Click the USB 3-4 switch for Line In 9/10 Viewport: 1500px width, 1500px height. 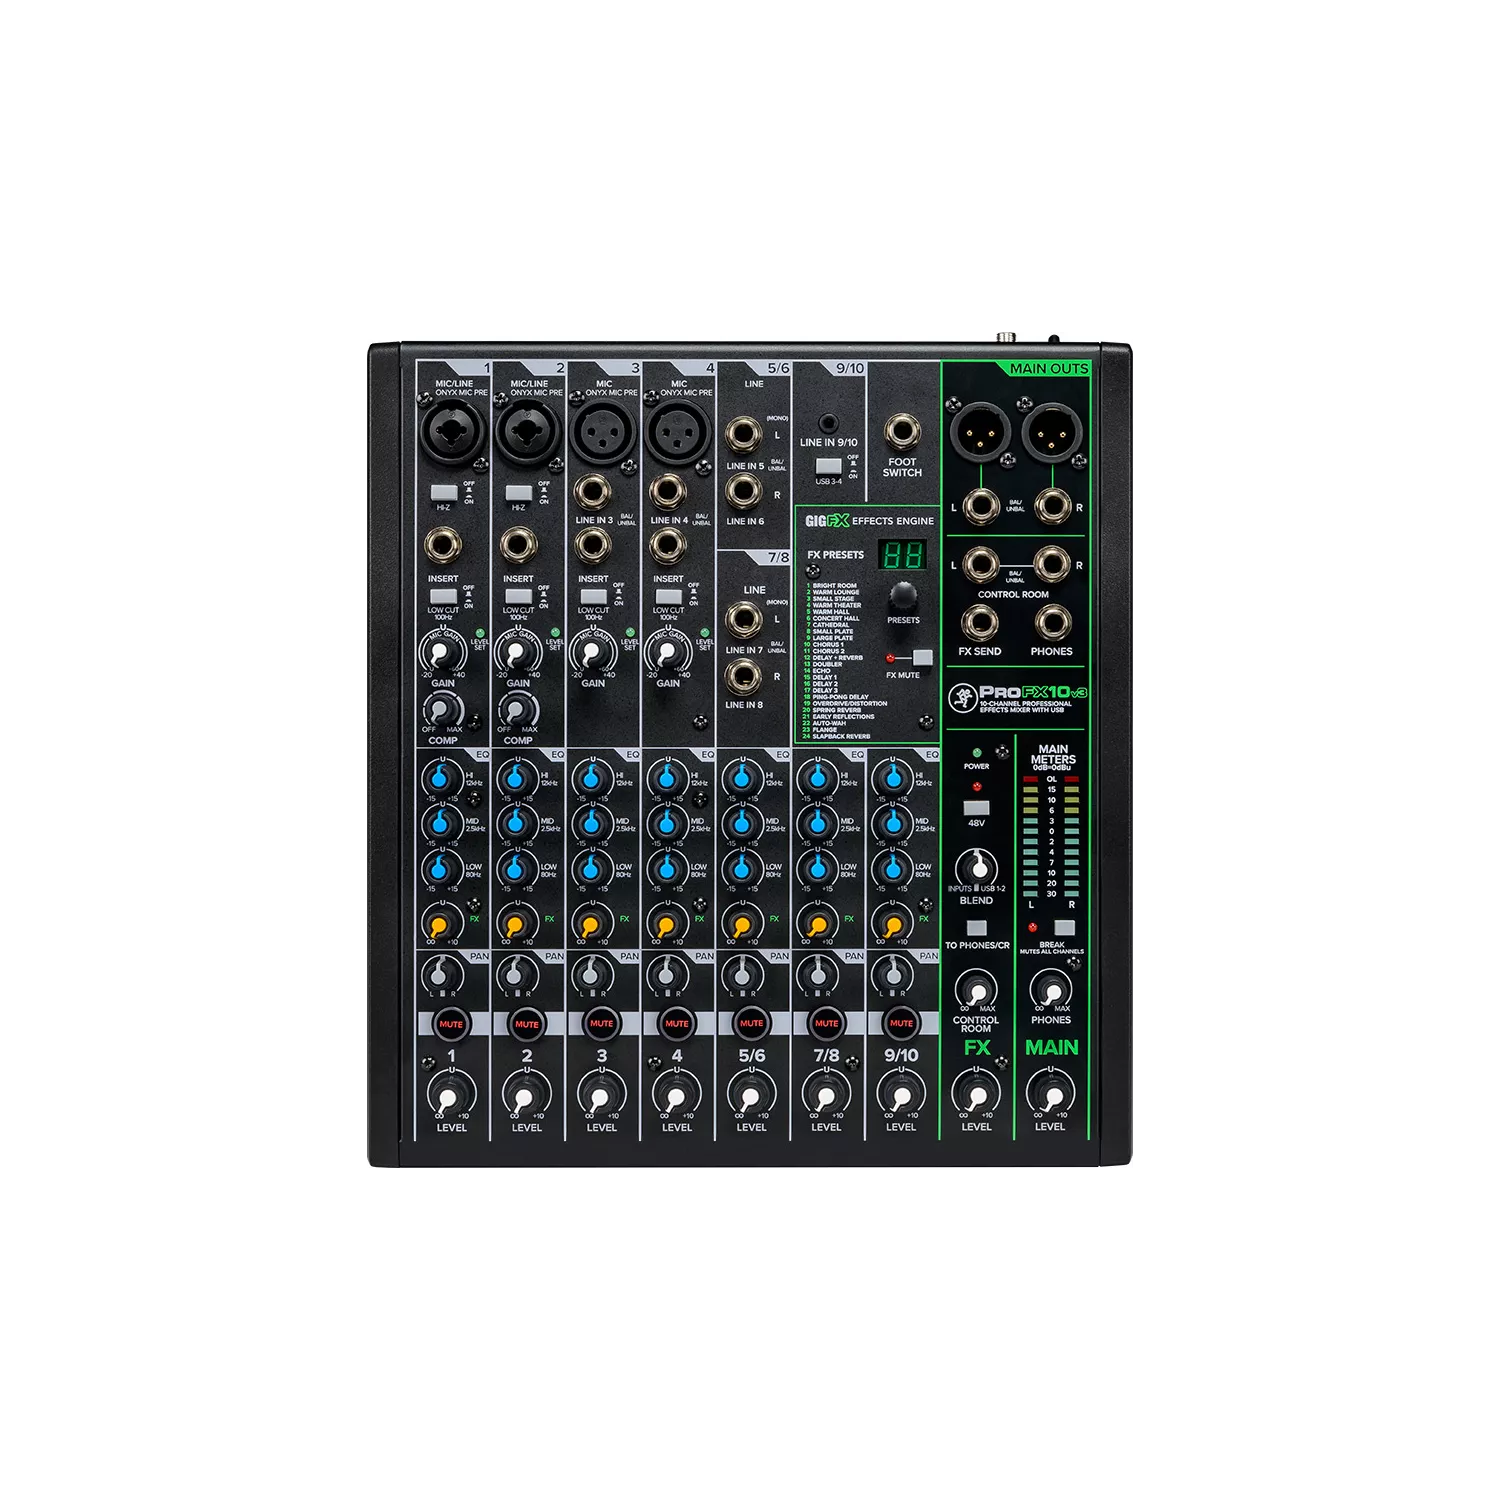[x=827, y=466]
